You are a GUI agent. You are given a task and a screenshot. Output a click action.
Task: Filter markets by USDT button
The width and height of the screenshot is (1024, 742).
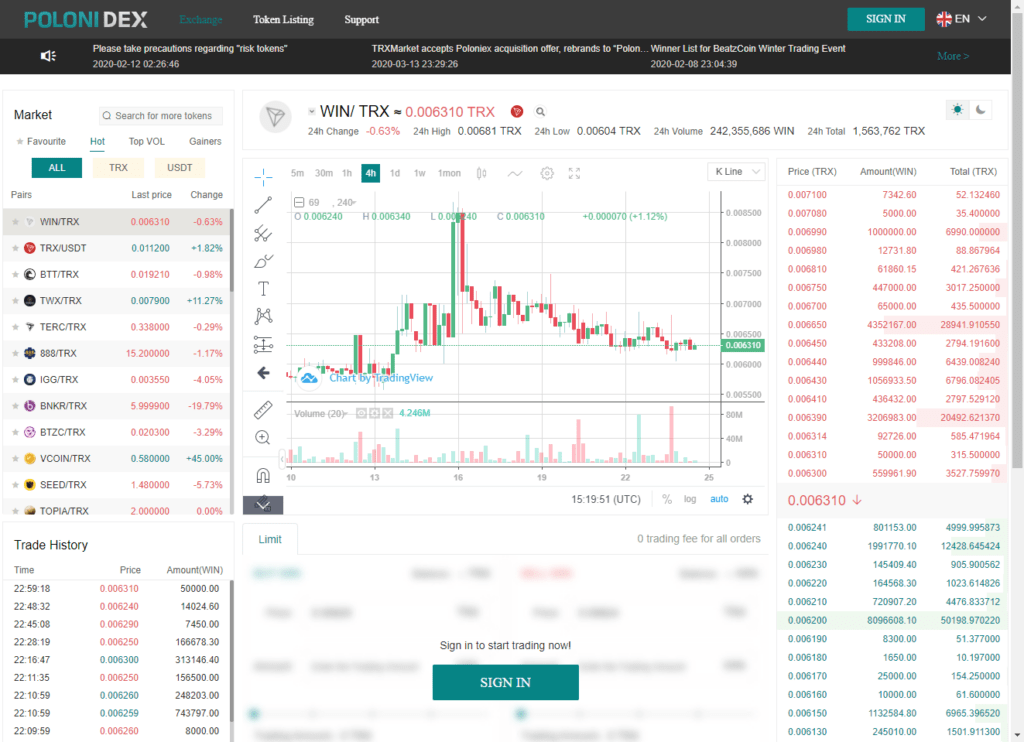tap(180, 168)
